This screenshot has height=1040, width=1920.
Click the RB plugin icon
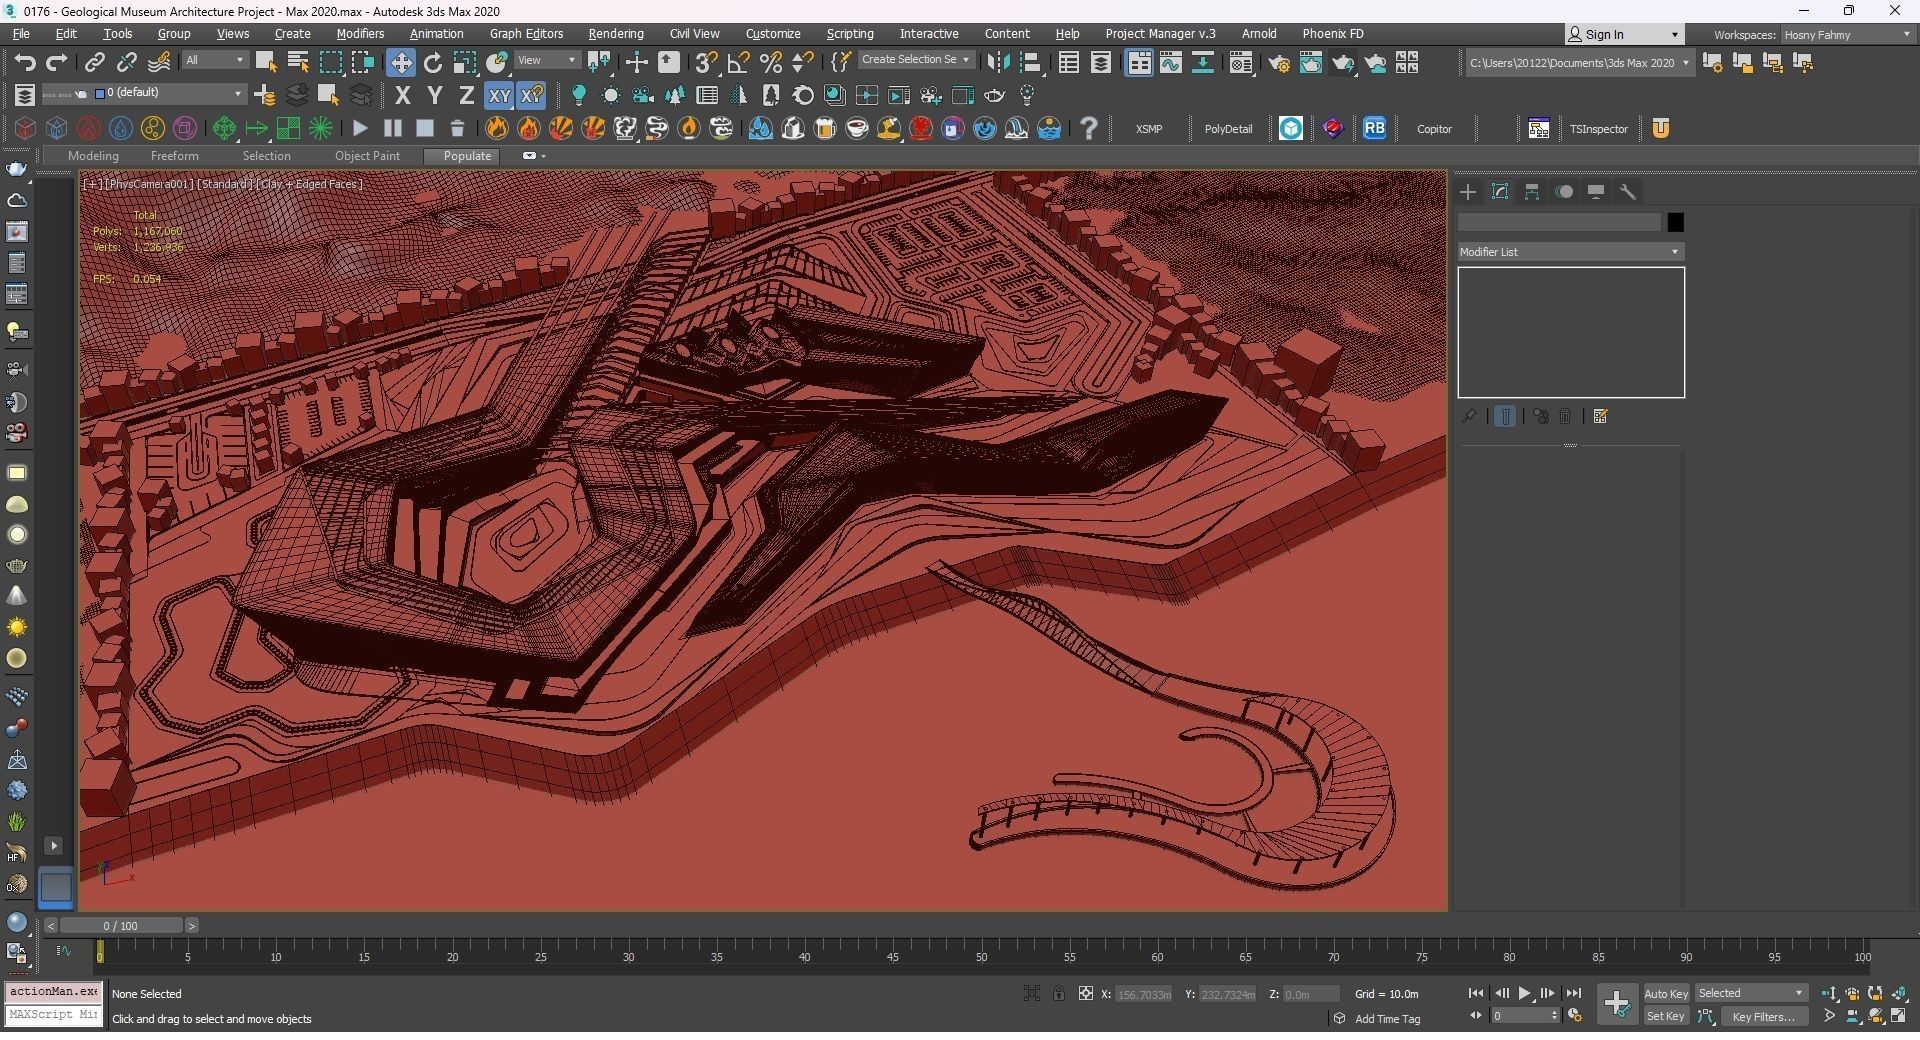[1375, 128]
